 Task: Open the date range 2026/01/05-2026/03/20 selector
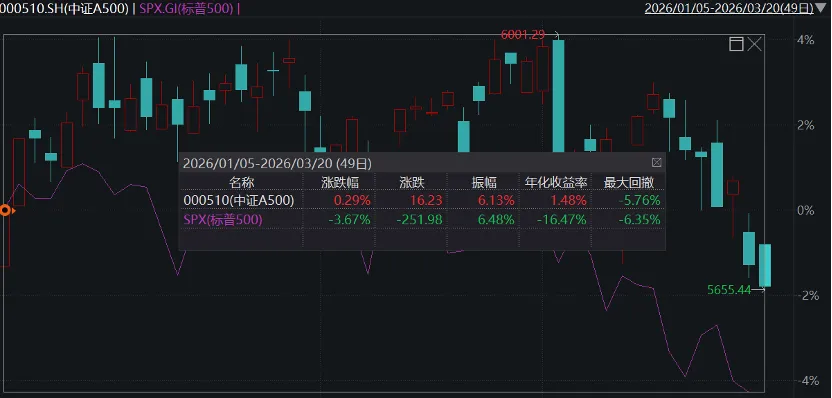pyautogui.click(x=729, y=7)
